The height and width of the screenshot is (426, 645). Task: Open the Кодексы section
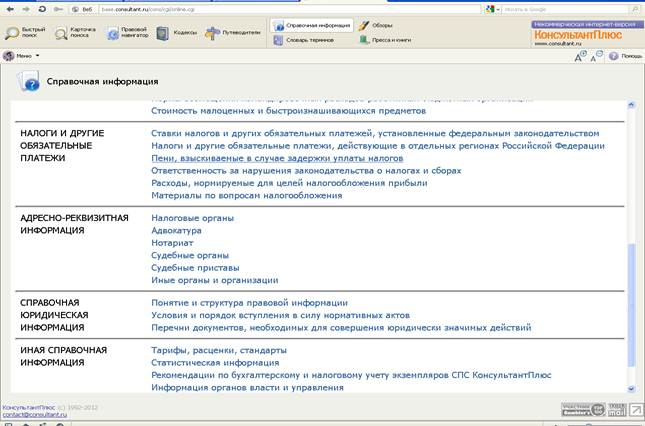(x=177, y=32)
